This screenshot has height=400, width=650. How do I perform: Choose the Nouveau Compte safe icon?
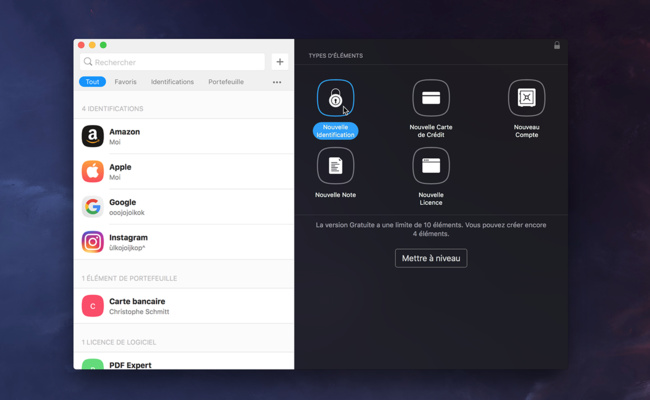[x=526, y=98]
